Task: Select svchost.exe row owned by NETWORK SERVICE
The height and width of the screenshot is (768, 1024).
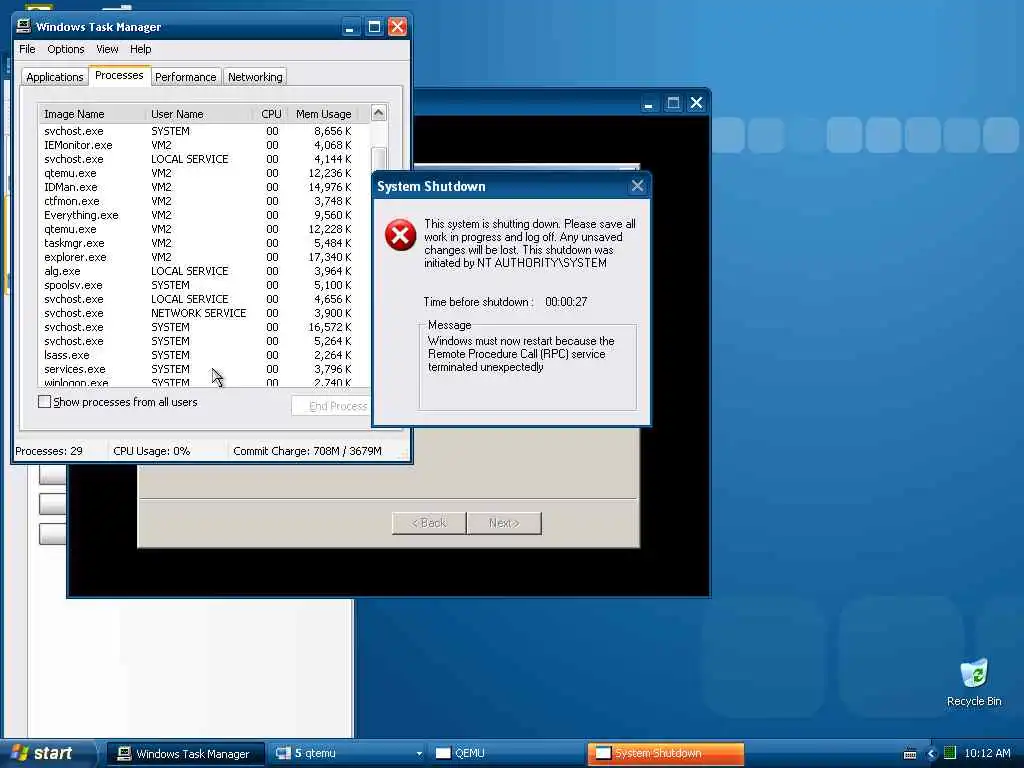Action: click(204, 313)
